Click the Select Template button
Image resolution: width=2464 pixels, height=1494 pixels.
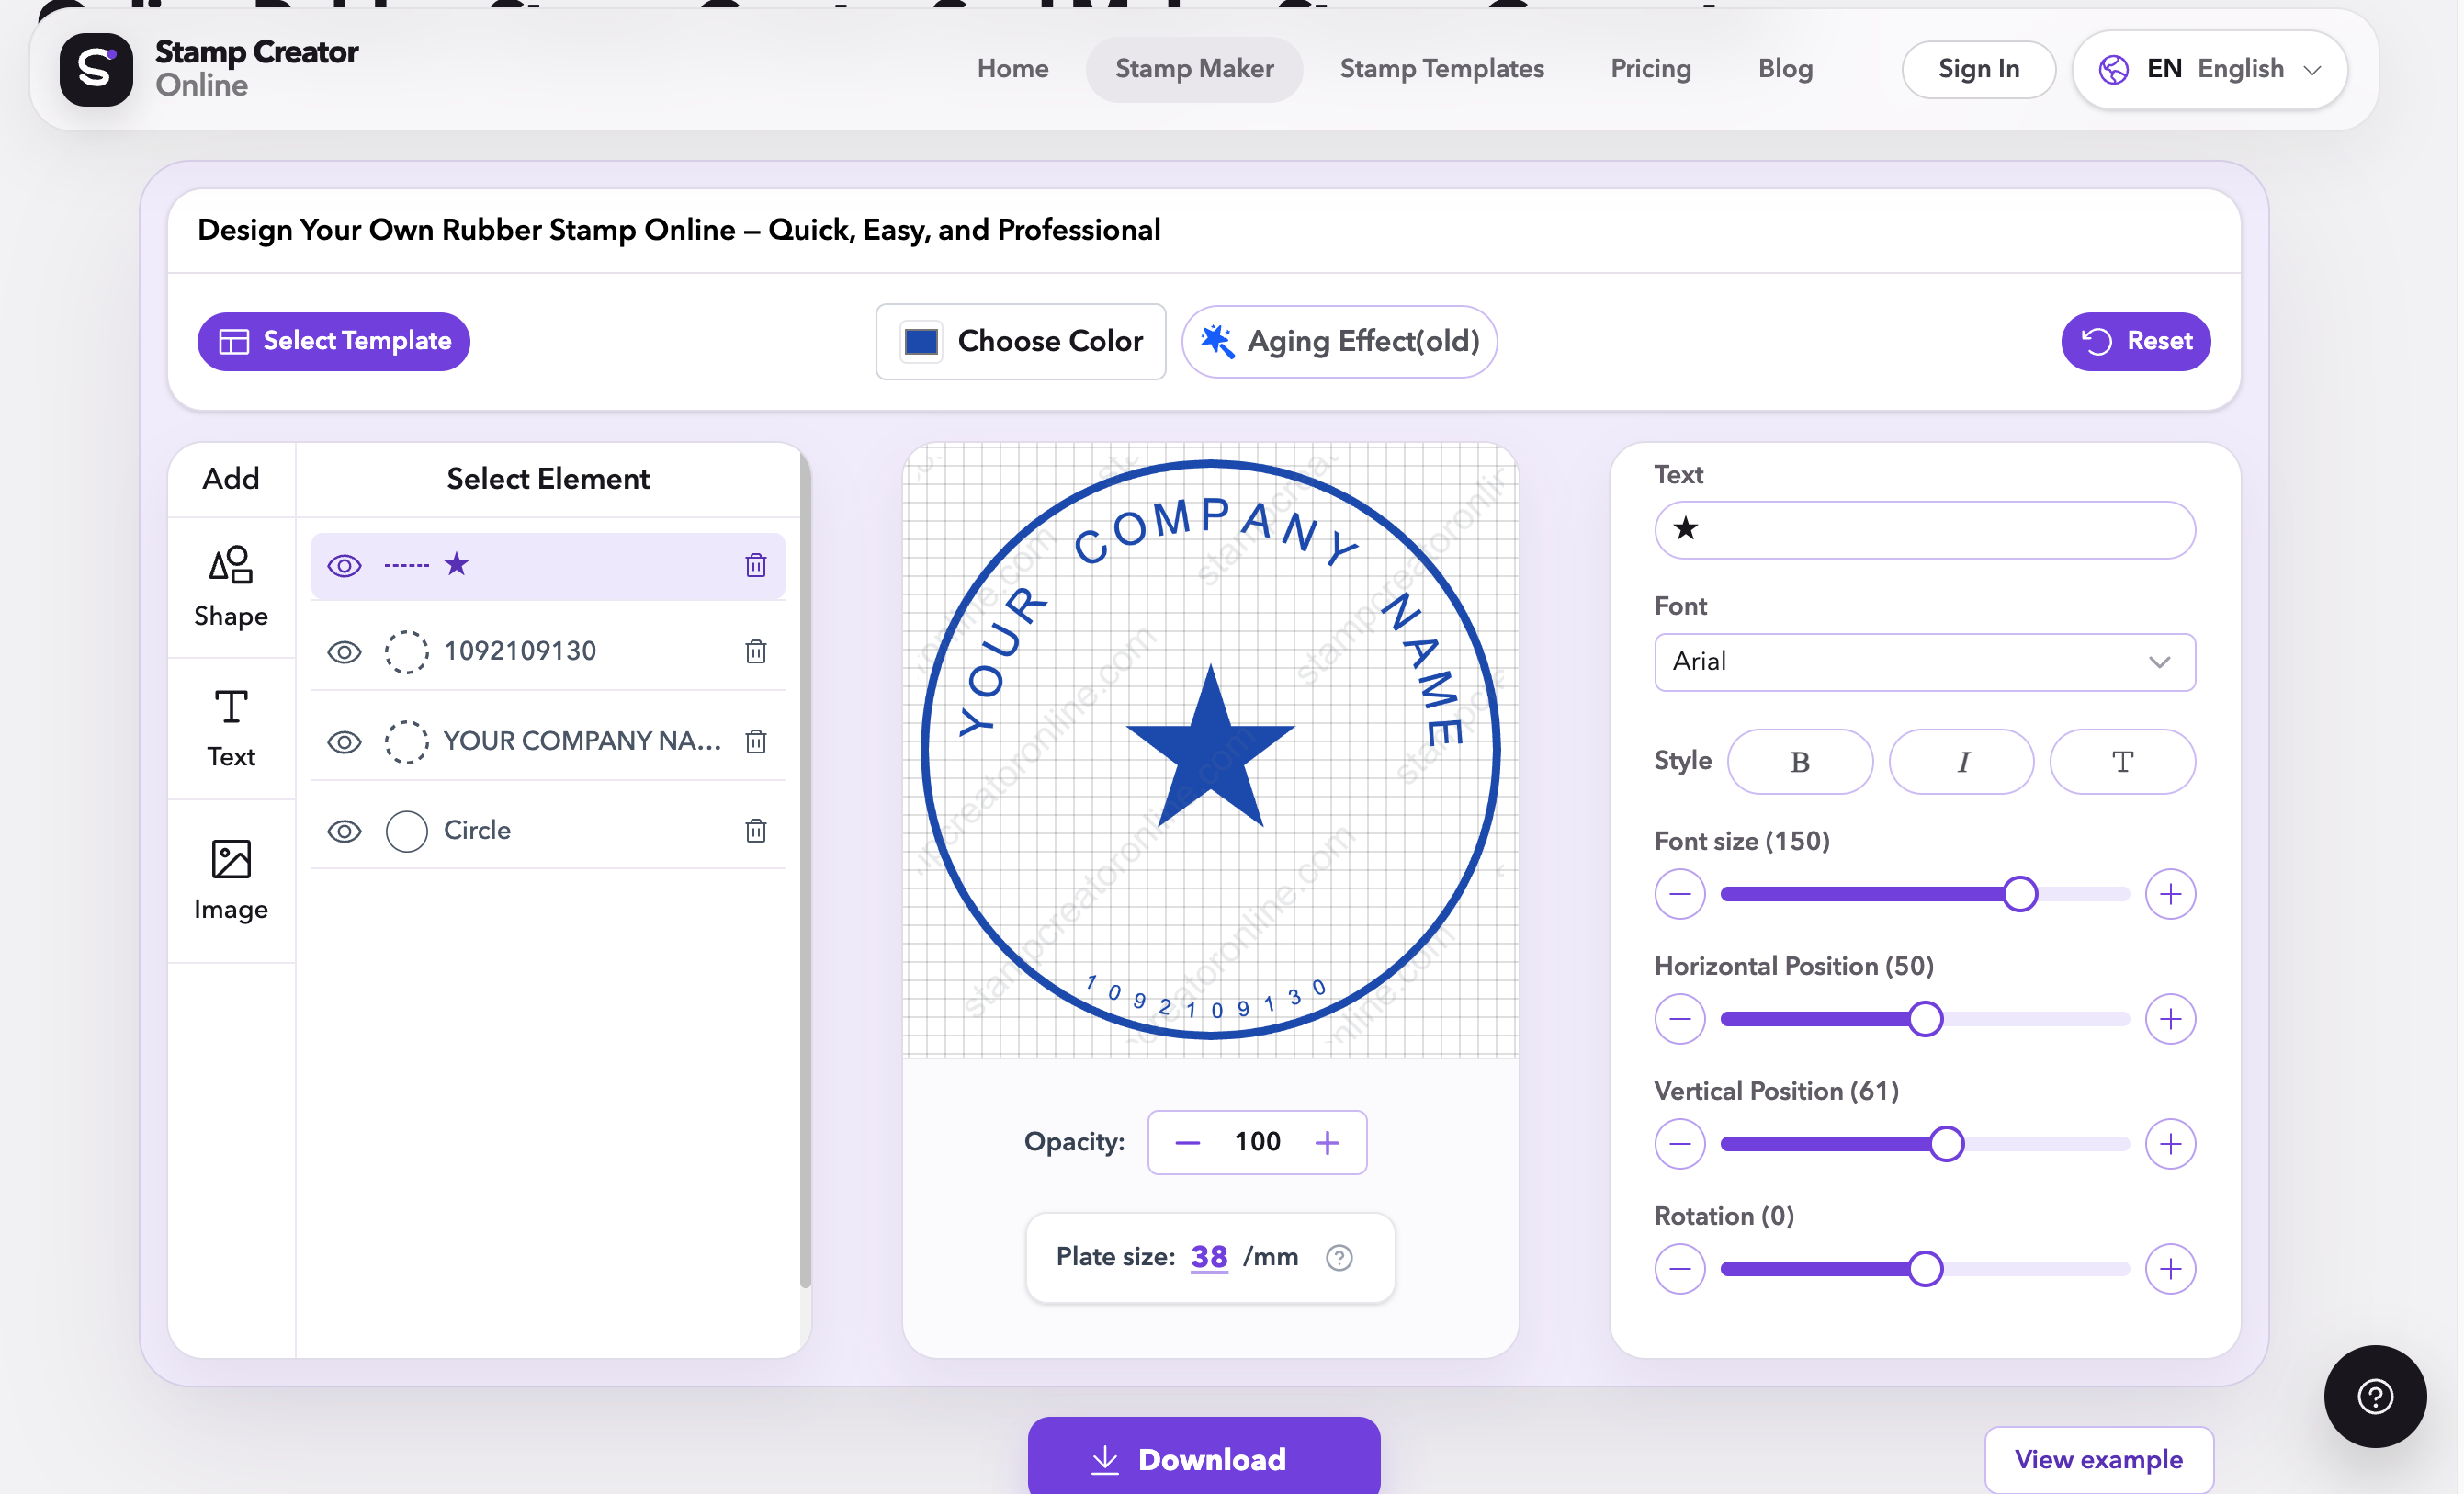coord(333,341)
